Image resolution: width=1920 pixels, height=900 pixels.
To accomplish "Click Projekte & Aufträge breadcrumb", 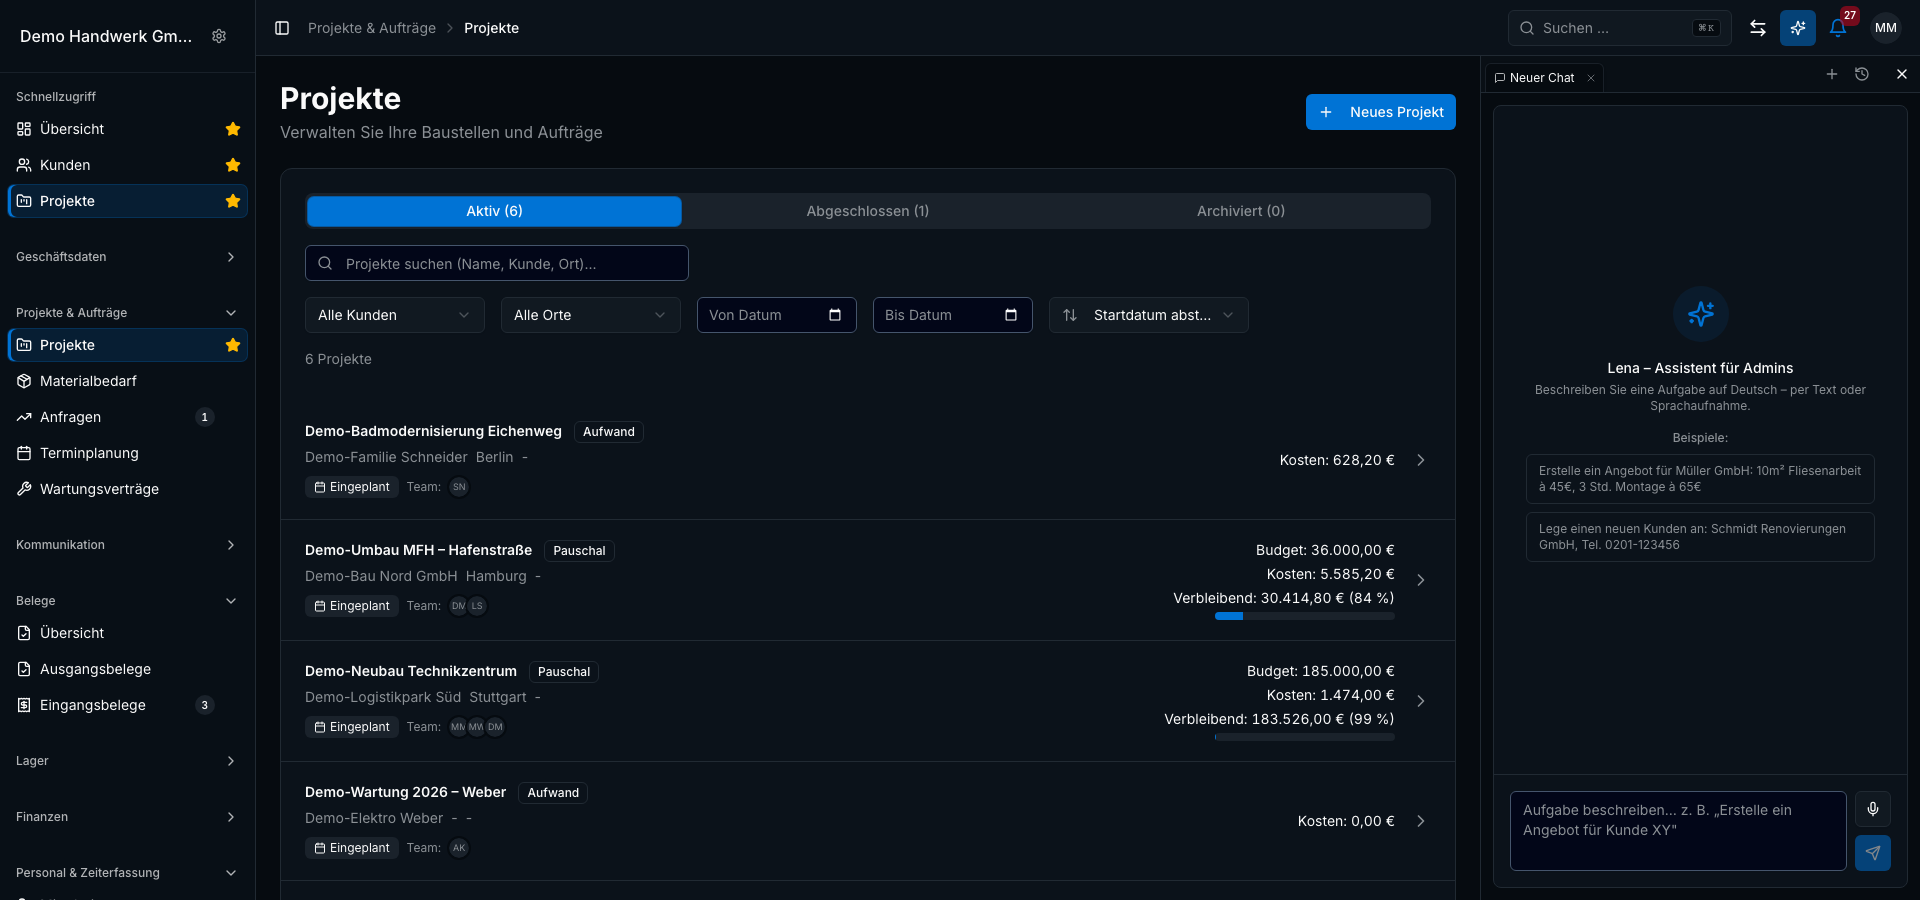I will [372, 28].
